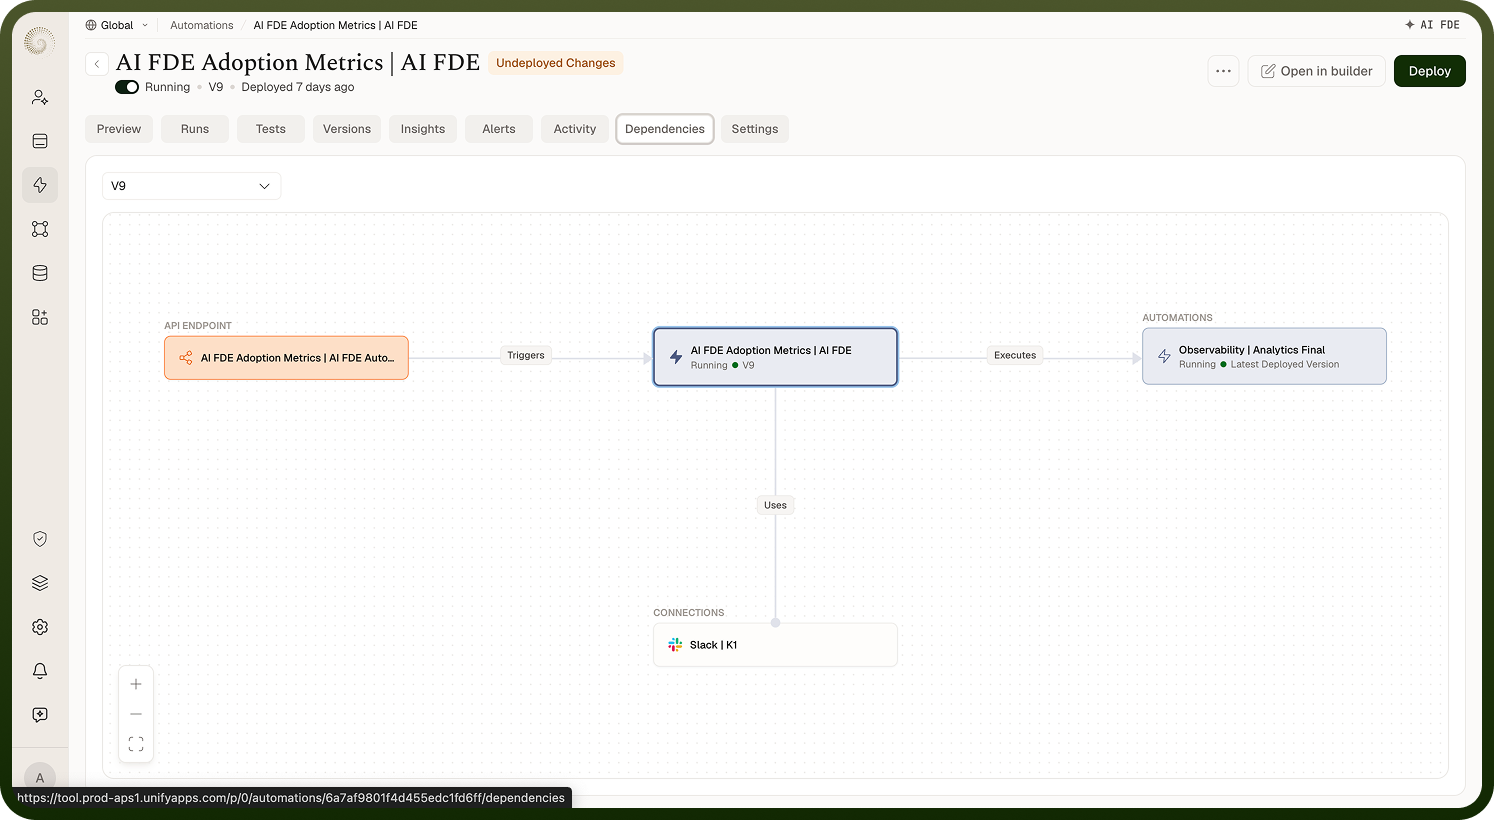Open the workflow nodes sidebar icon

tap(40, 229)
